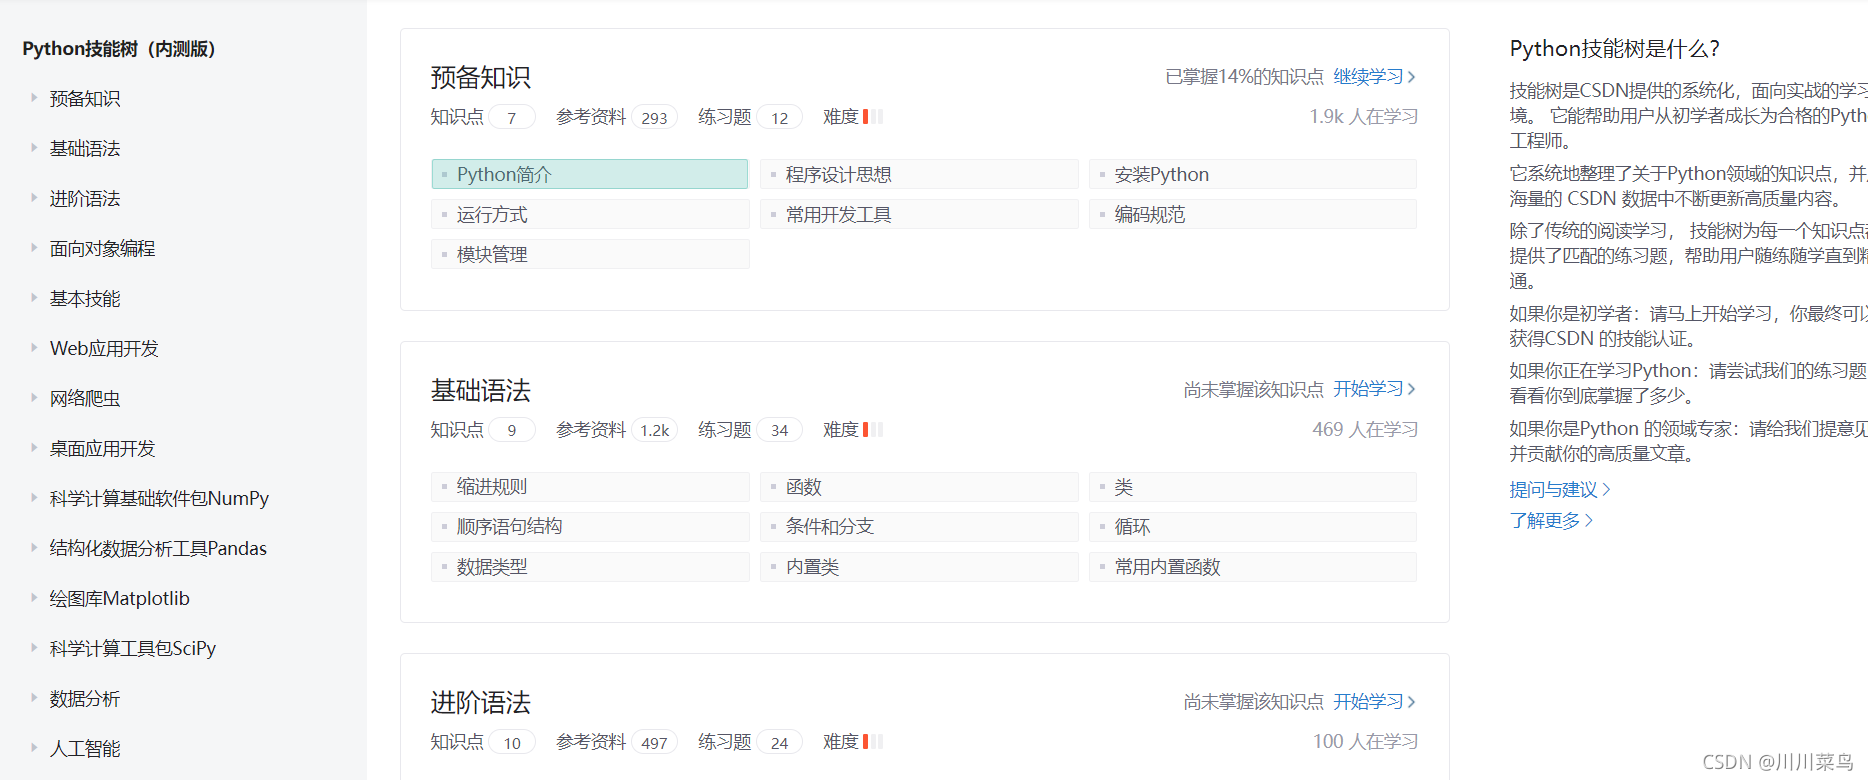Click the 知识点 count 7 badge

[512, 118]
